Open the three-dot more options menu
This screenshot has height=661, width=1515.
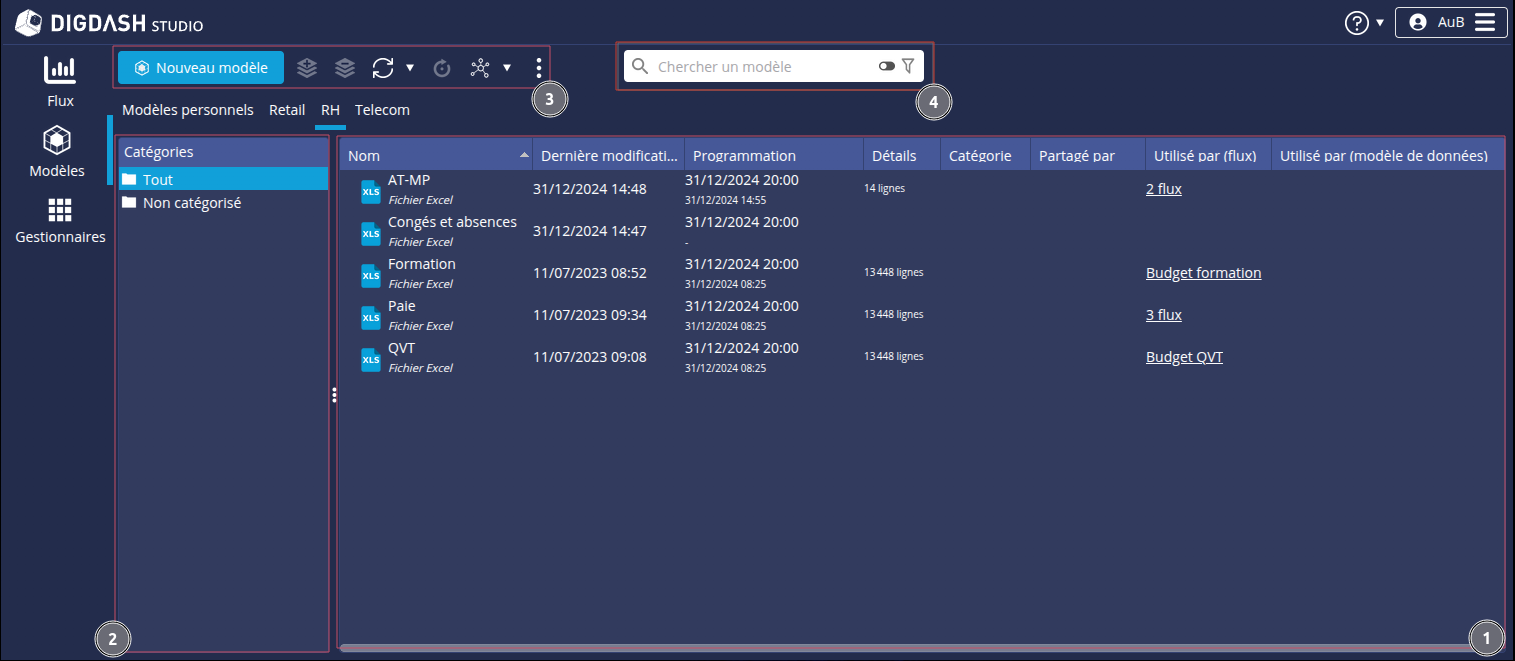click(x=539, y=68)
